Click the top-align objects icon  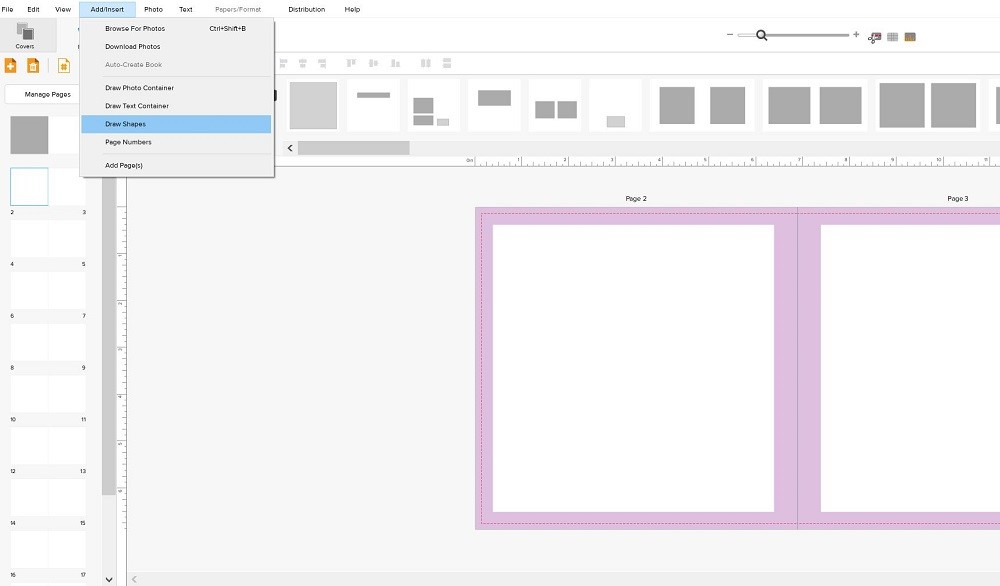(350, 62)
